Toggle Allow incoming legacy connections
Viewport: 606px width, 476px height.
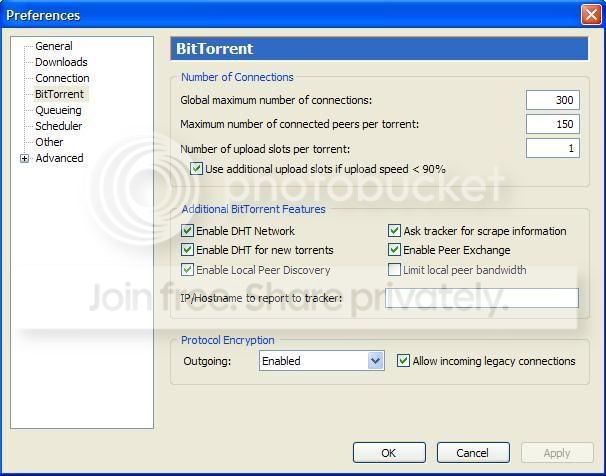(x=403, y=361)
